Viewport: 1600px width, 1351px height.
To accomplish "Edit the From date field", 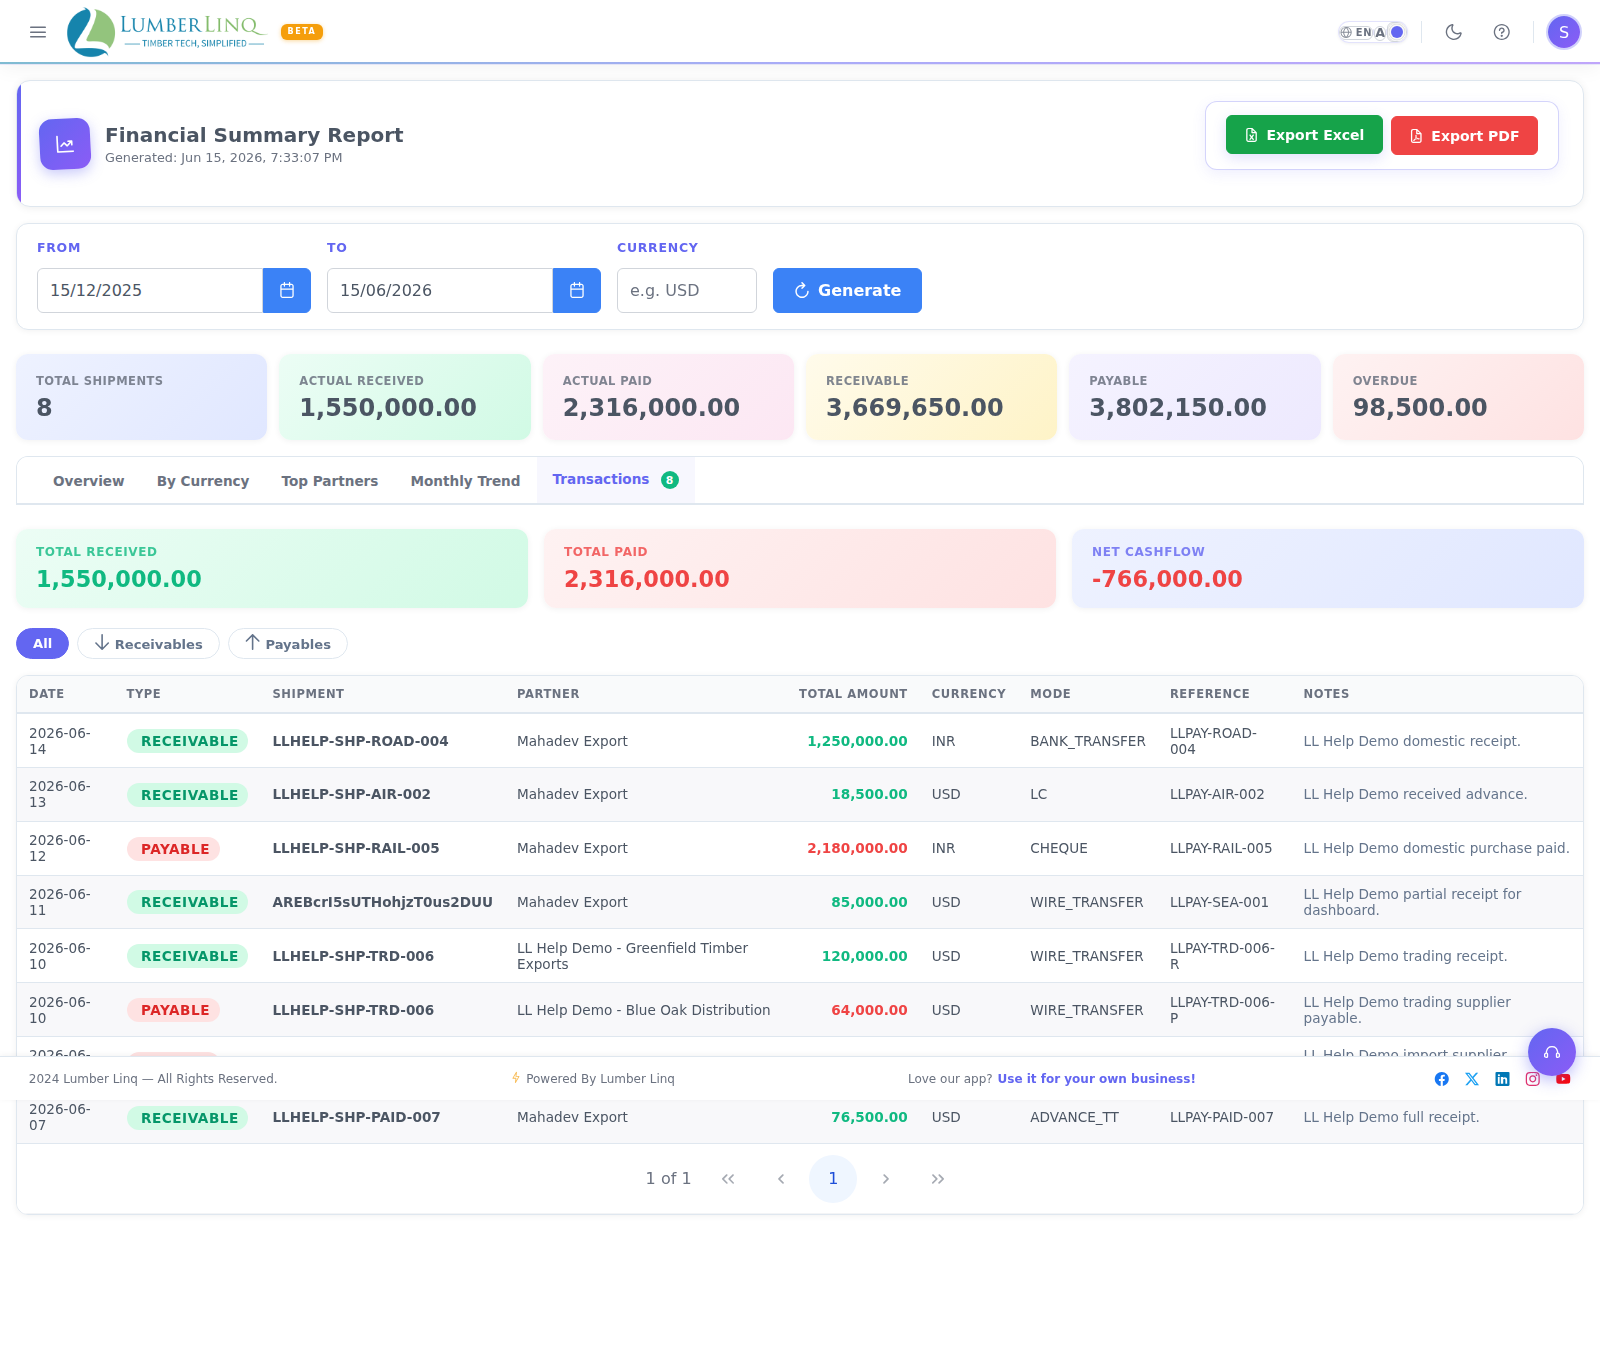I will [x=150, y=290].
